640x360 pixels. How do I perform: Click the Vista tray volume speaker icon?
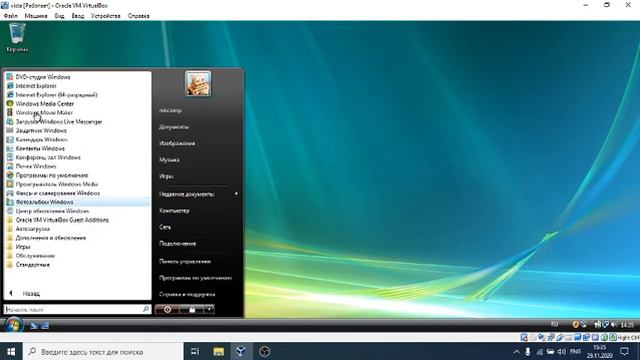click(x=614, y=324)
